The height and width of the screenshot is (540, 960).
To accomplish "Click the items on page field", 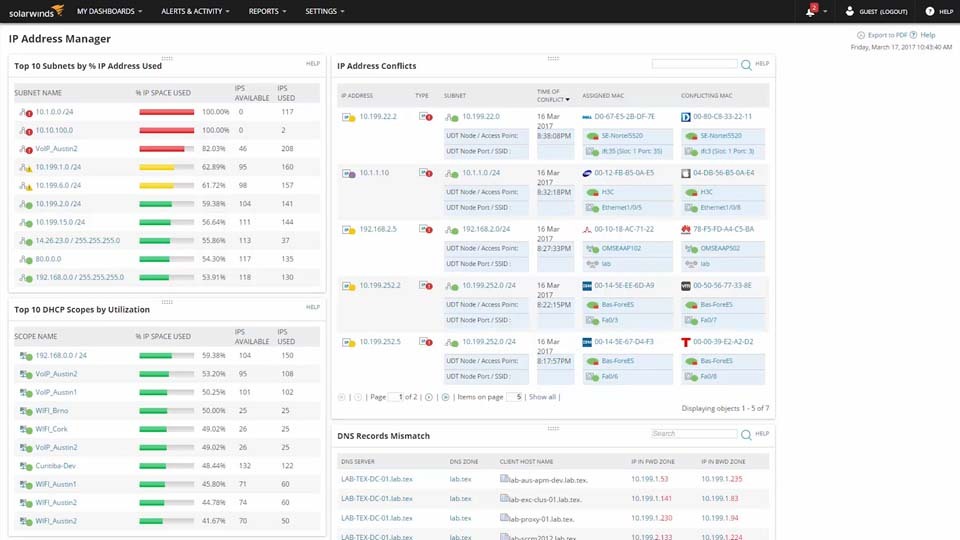I will point(514,397).
